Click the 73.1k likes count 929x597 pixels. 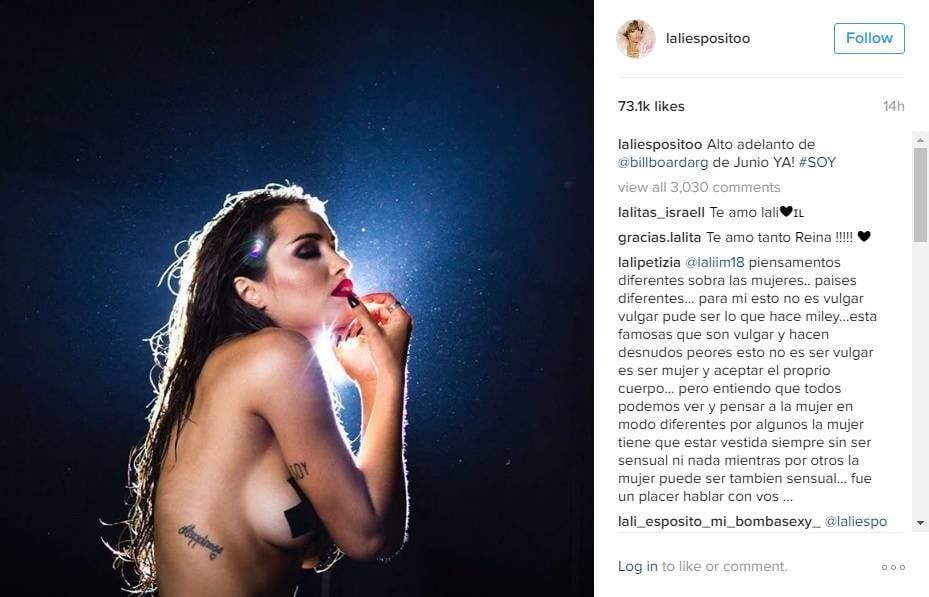651,107
